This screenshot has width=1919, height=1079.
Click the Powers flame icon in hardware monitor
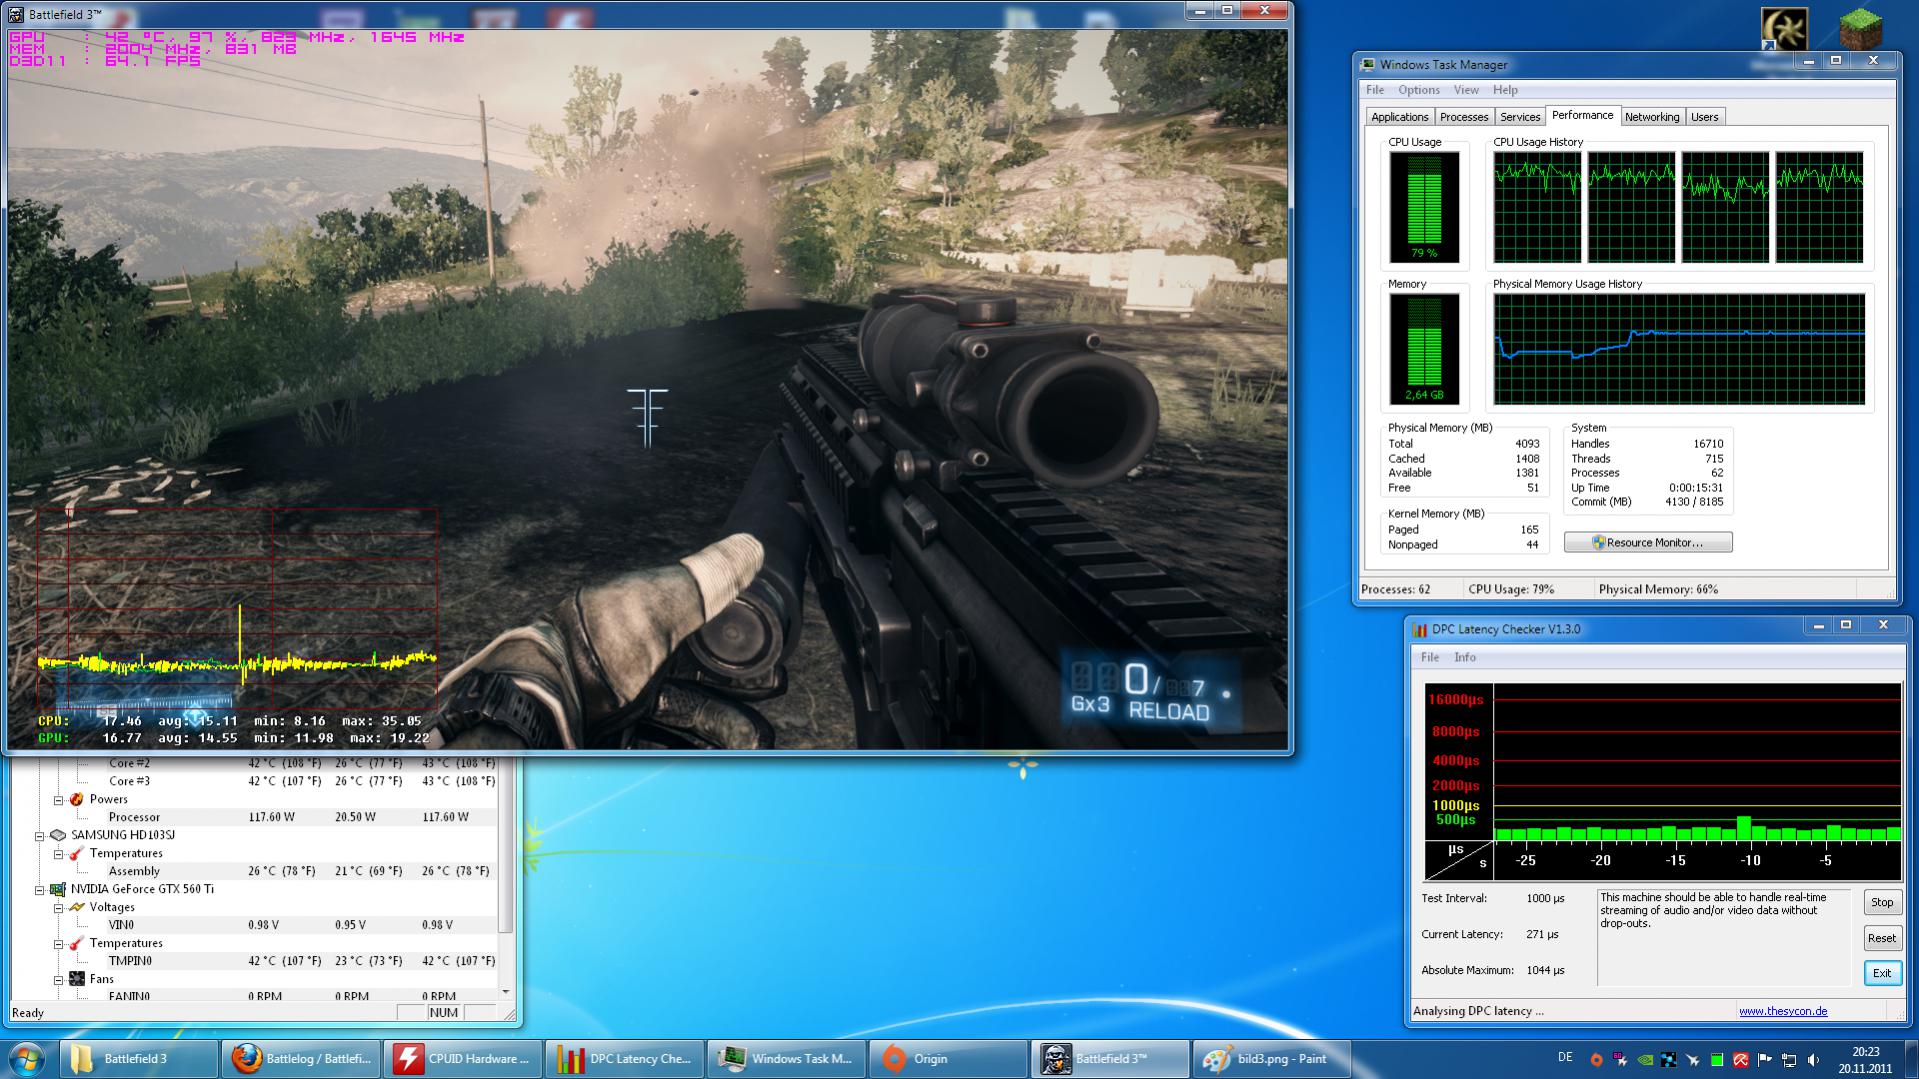[x=76, y=799]
